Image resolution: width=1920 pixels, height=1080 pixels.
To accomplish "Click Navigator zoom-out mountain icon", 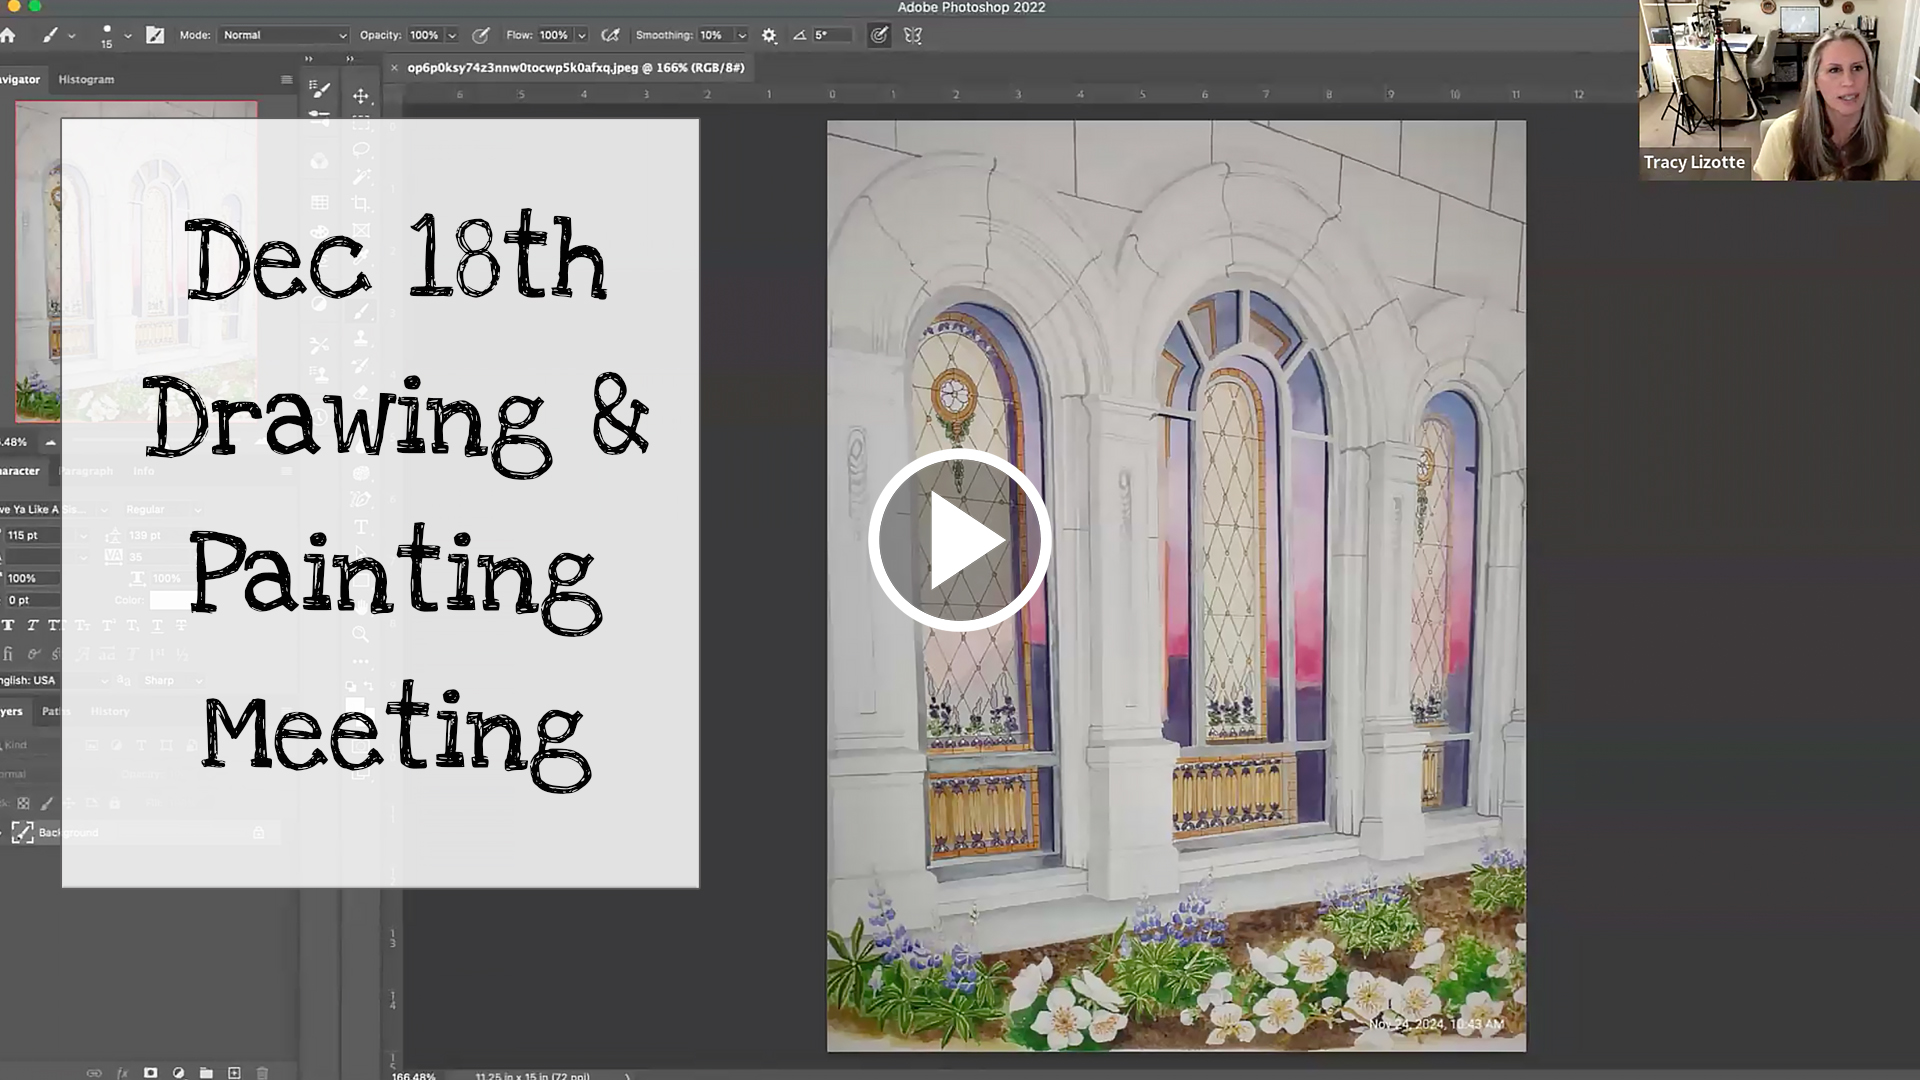I will (x=50, y=442).
